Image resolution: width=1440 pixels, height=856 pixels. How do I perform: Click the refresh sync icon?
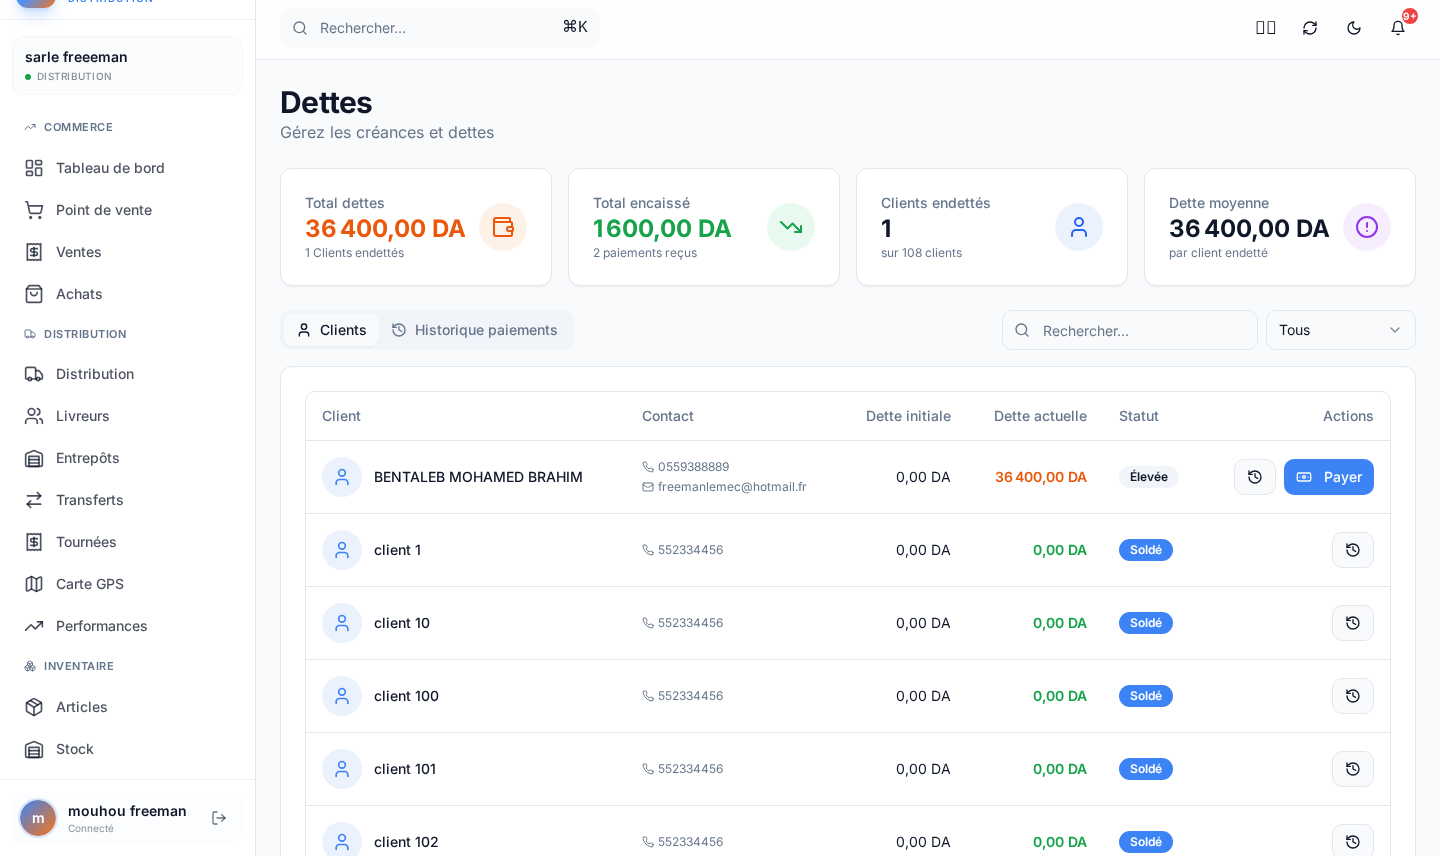coord(1310,28)
